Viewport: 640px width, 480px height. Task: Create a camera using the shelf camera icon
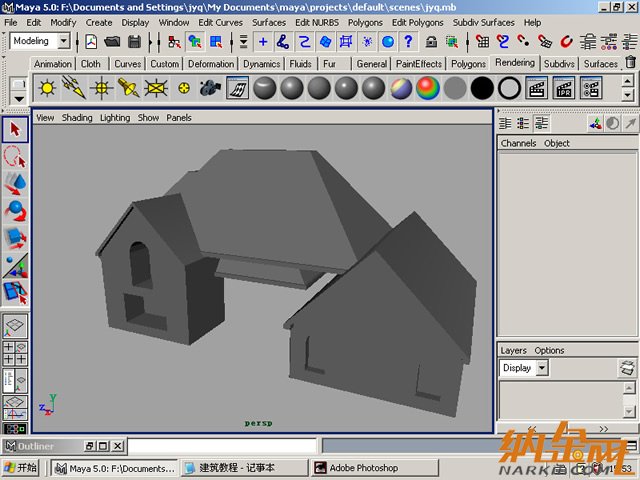point(211,88)
